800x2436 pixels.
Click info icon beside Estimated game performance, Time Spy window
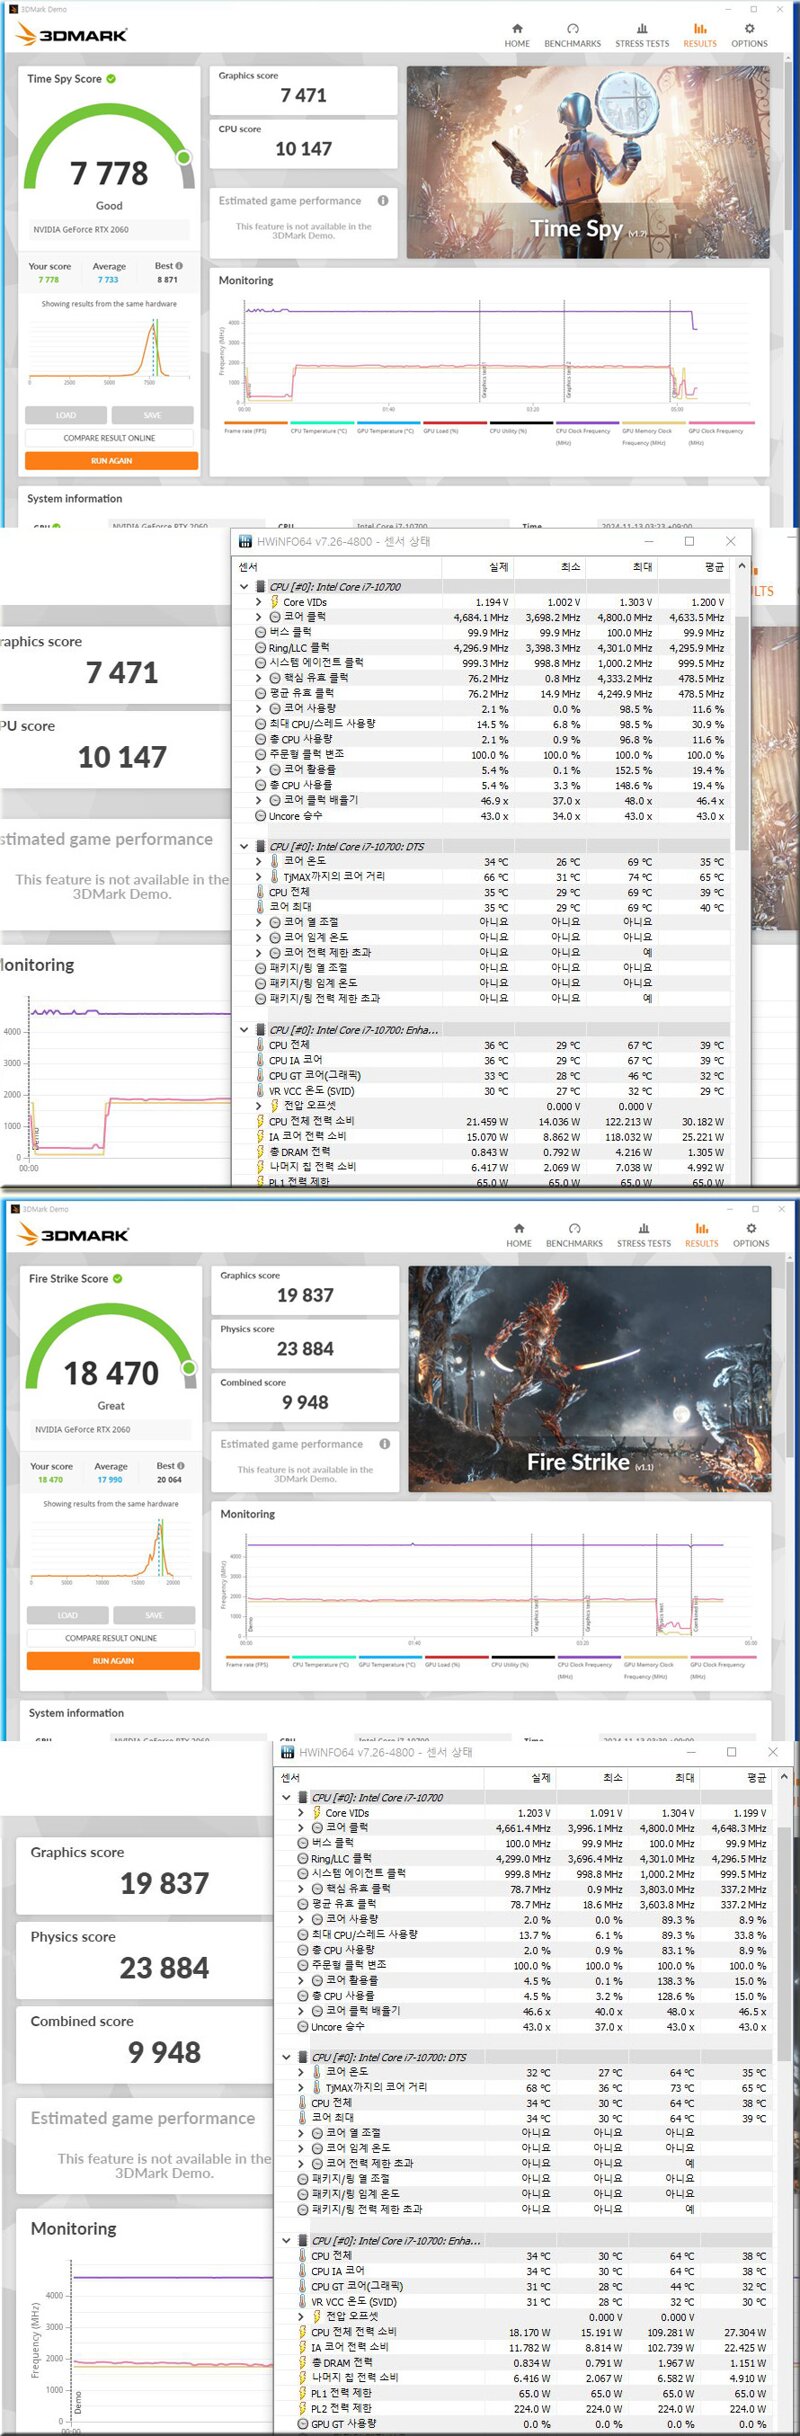(x=383, y=201)
